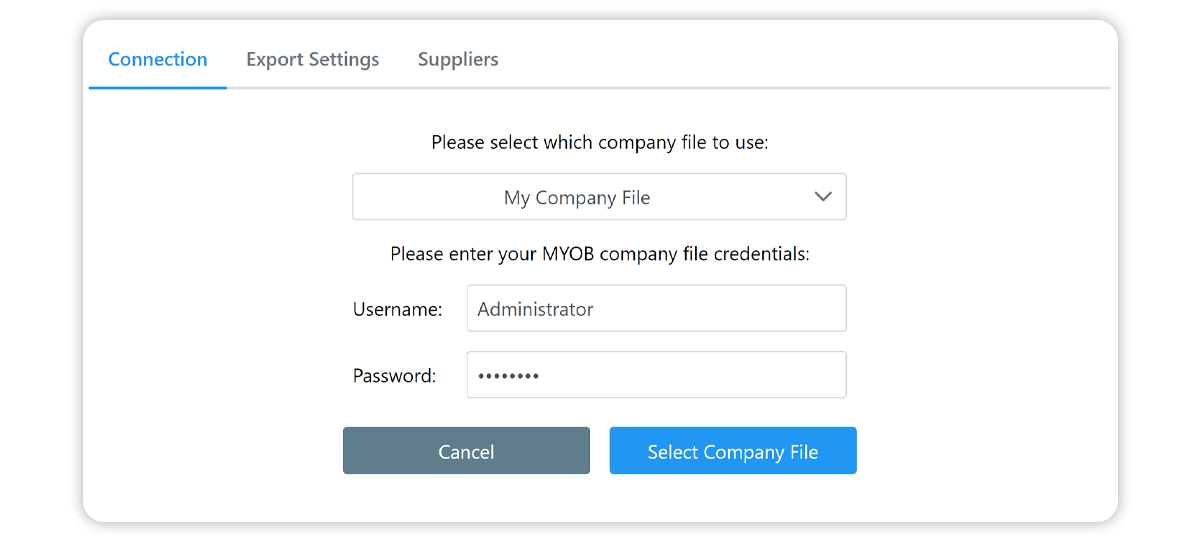Click the blue underline beneath Connection tab
Image resolution: width=1200 pixels, height=553 pixels.
click(x=158, y=87)
